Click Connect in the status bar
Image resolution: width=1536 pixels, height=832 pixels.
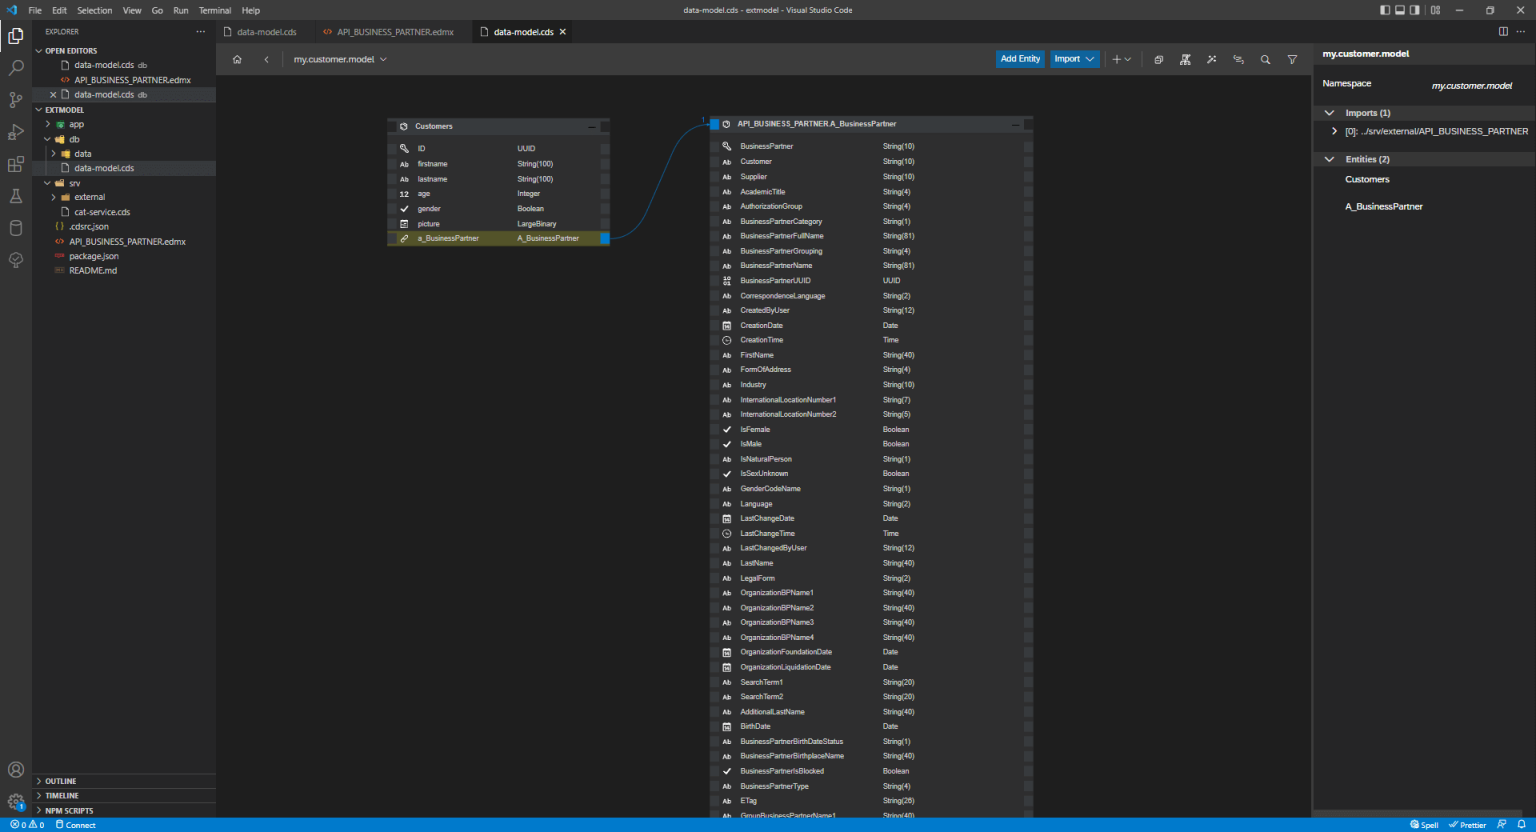[x=79, y=824]
